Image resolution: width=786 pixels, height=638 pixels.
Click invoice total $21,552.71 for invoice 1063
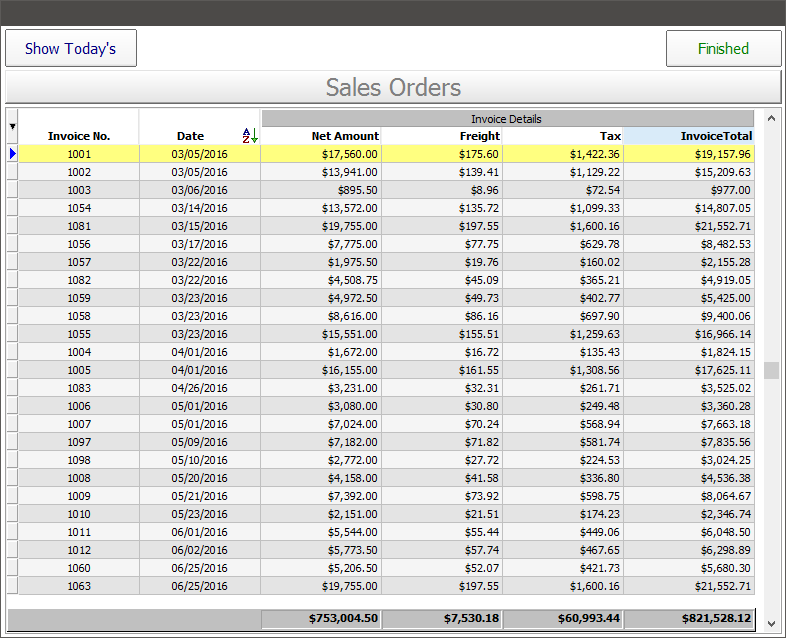click(x=688, y=586)
